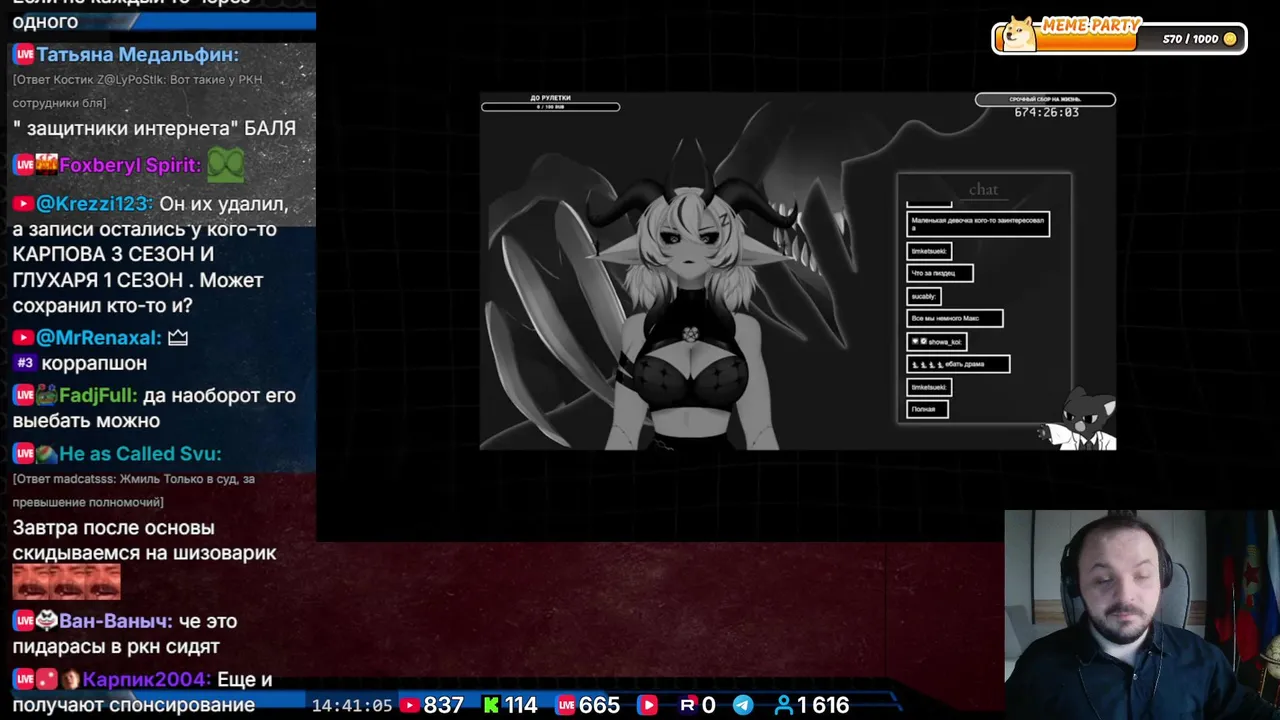Click the stream clock 14:41:05
This screenshot has height=720, width=1280.
click(352, 705)
